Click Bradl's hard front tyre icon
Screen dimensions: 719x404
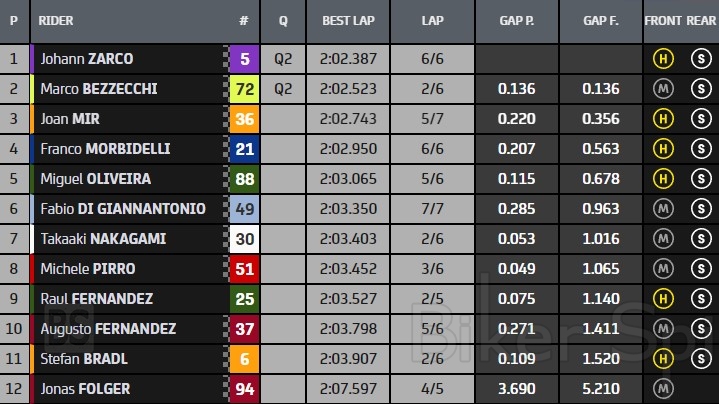(x=662, y=359)
